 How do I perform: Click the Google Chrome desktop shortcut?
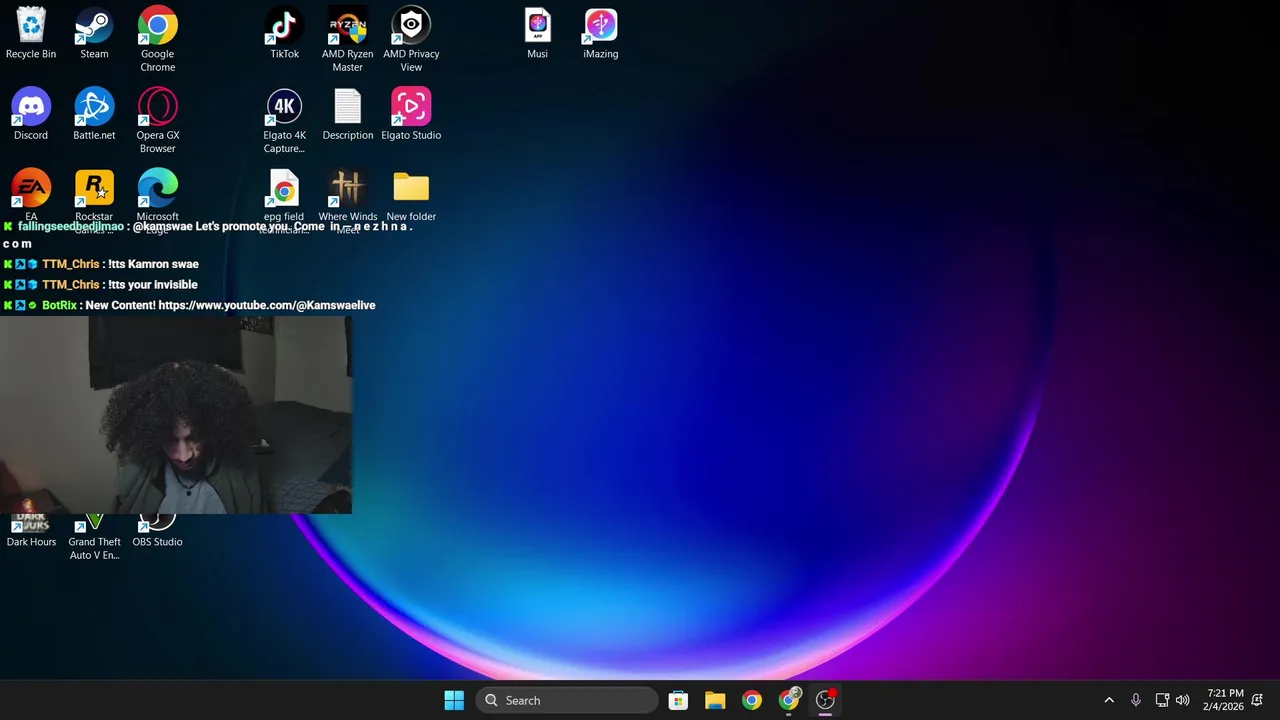[x=157, y=40]
